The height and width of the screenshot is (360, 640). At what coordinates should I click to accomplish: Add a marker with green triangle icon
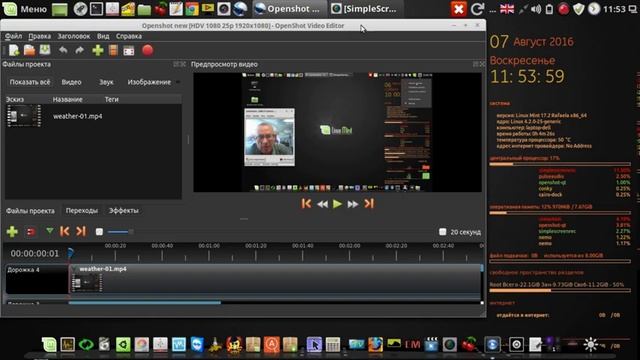pyautogui.click(x=49, y=231)
